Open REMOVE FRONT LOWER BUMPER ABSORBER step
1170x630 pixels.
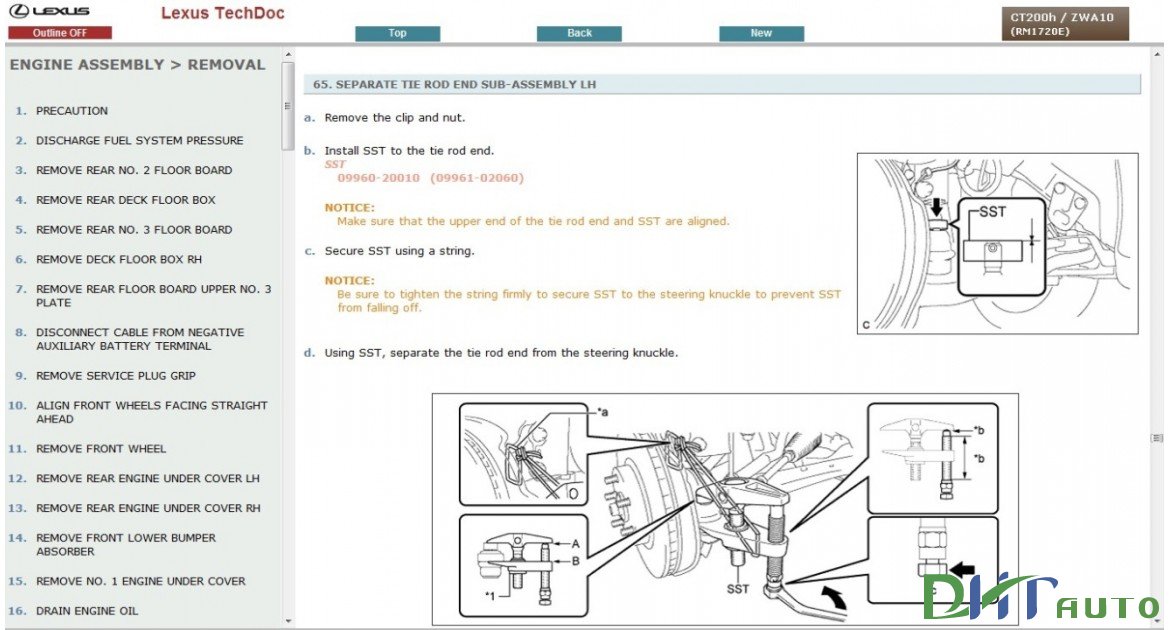[126, 545]
